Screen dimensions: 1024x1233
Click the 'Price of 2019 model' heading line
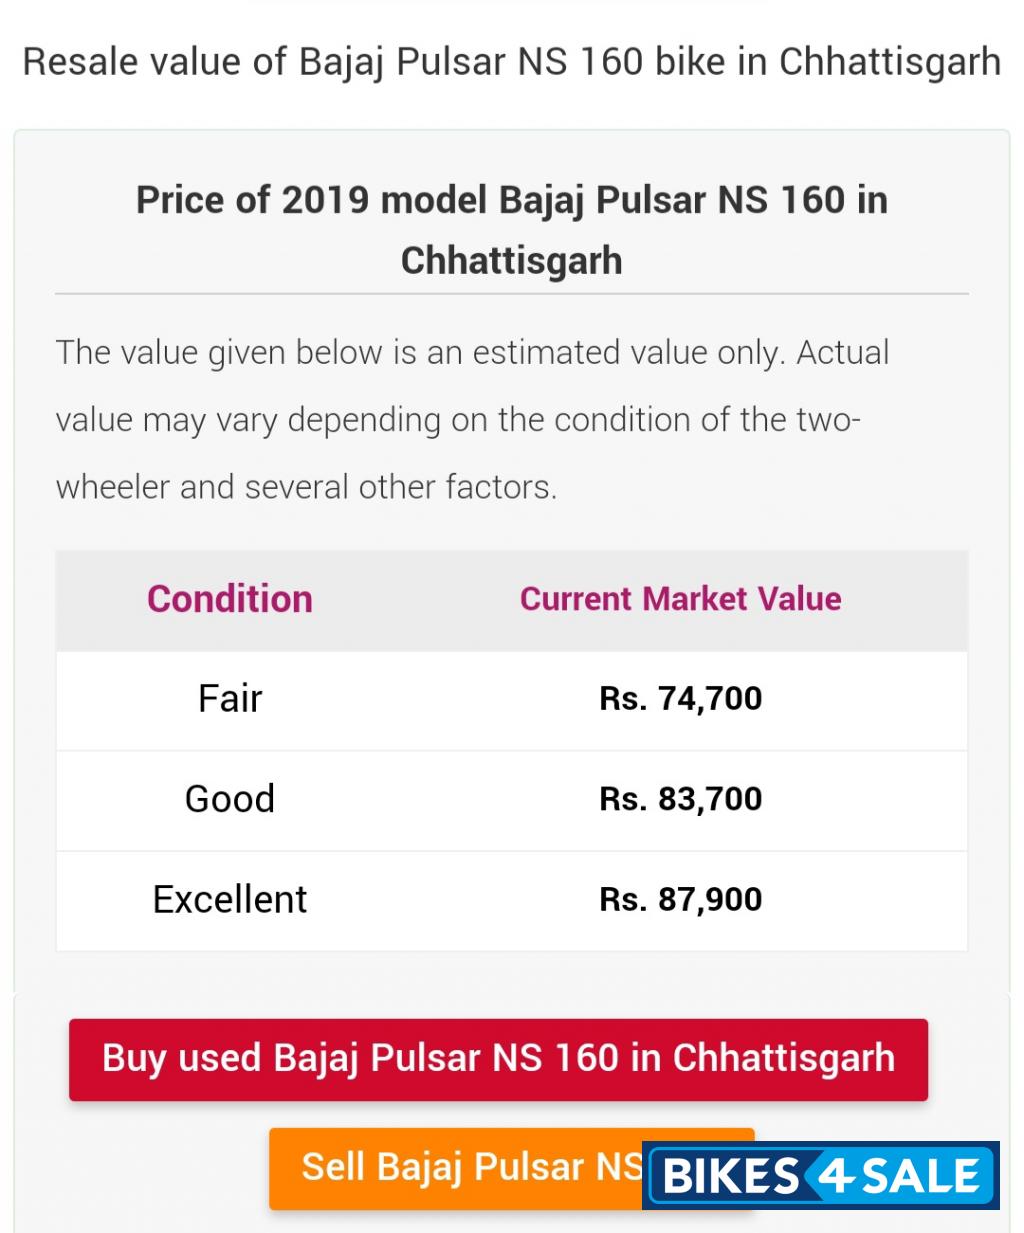pos(511,200)
